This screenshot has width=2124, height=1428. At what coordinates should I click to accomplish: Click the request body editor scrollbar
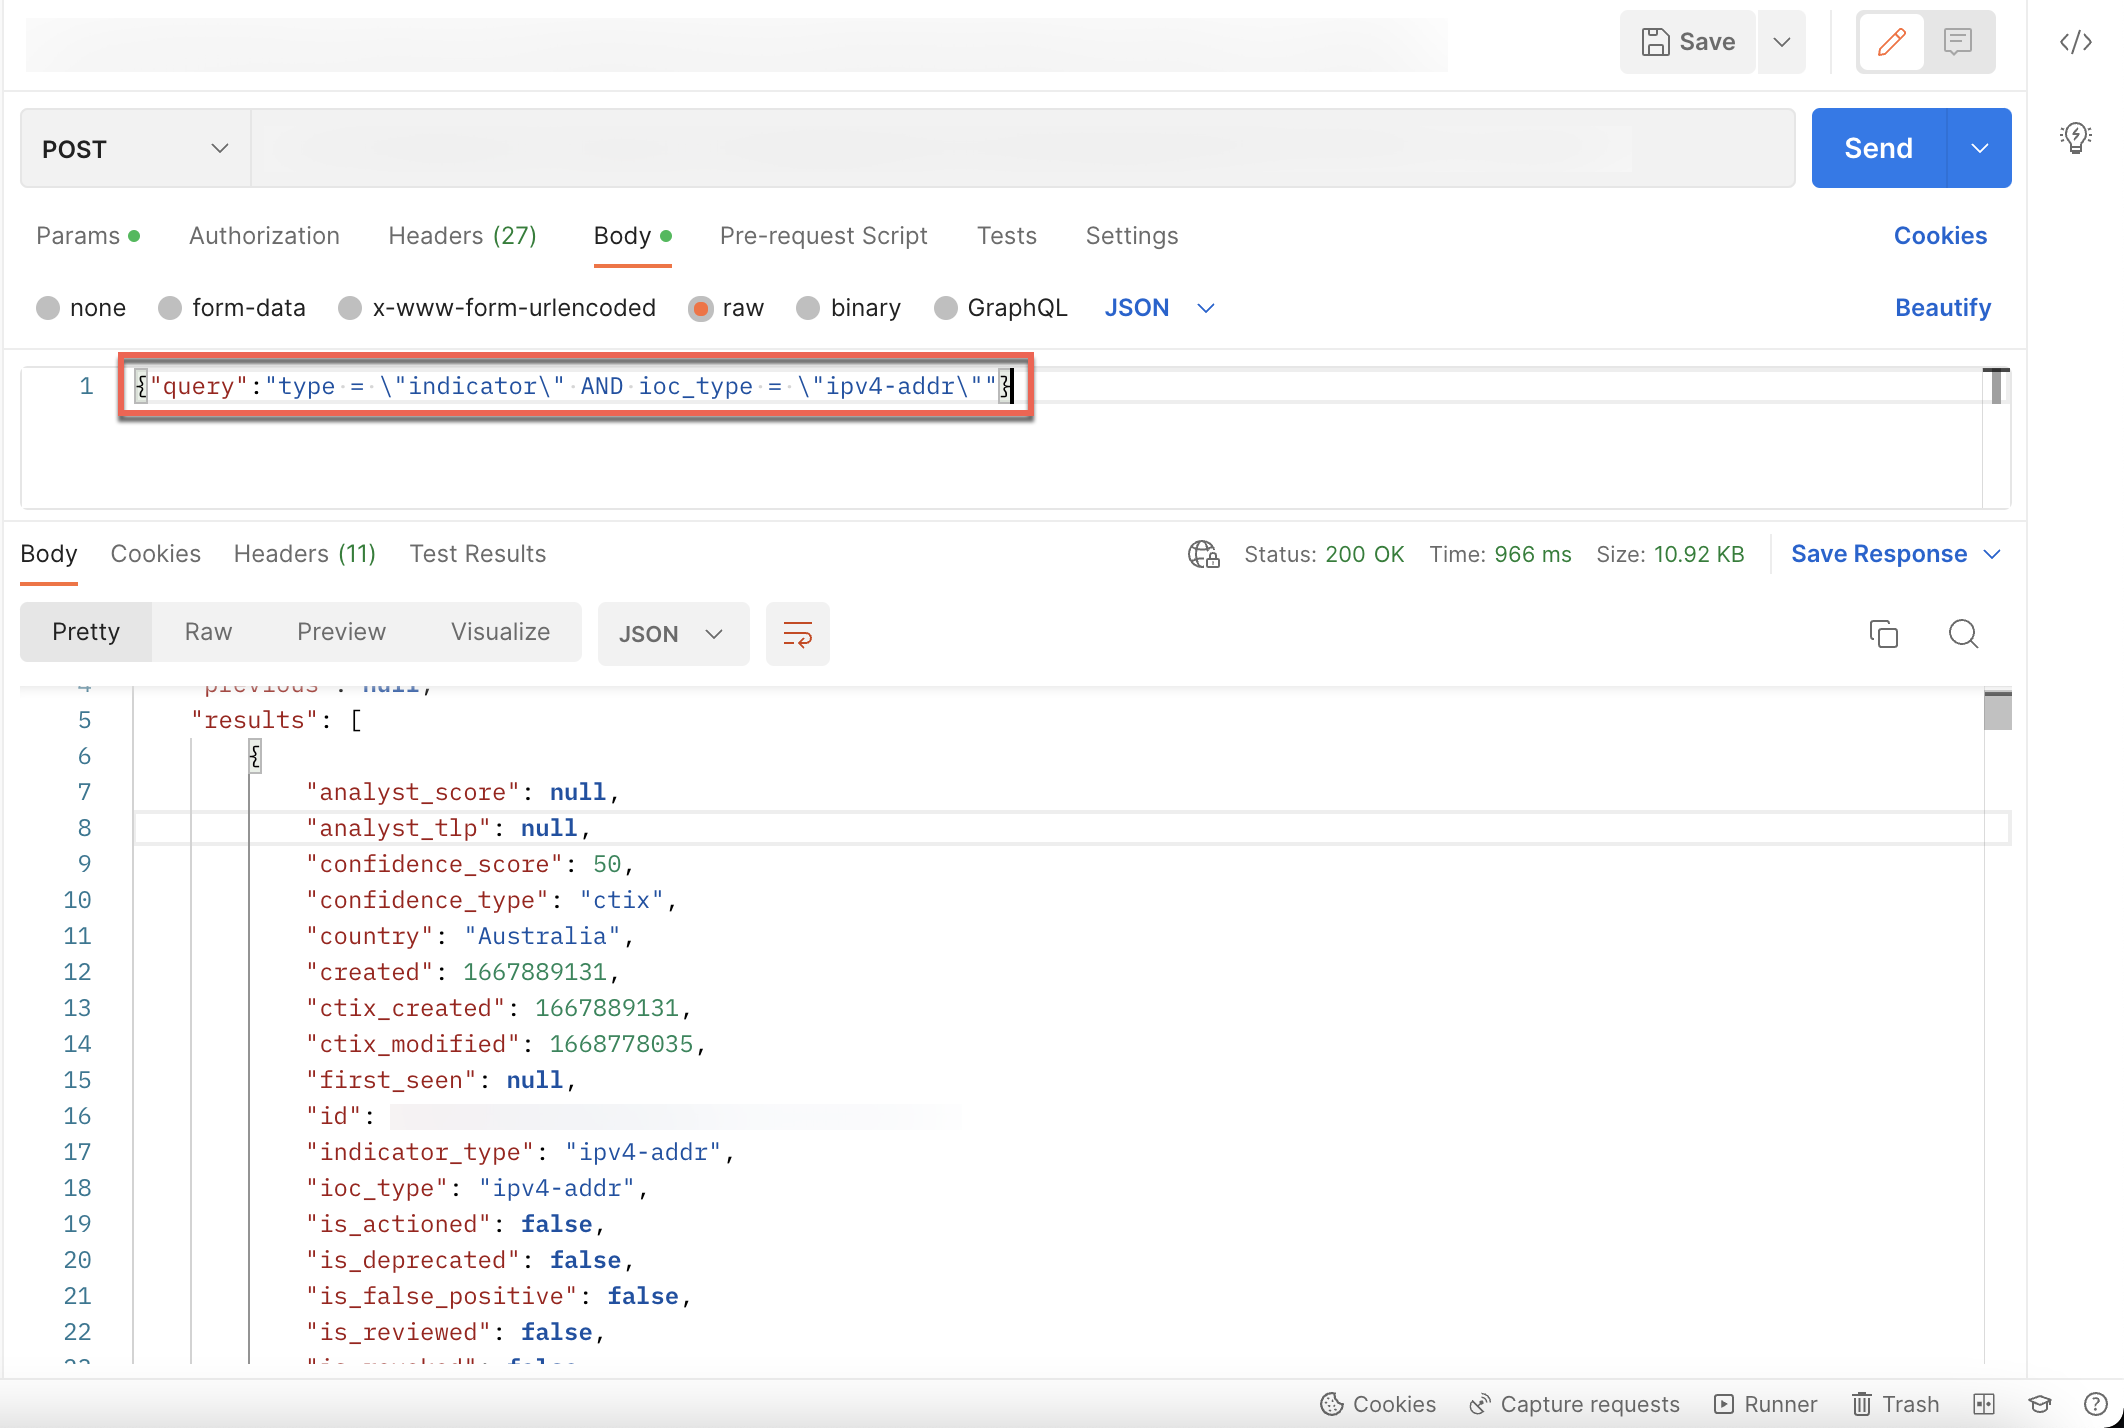1996,386
